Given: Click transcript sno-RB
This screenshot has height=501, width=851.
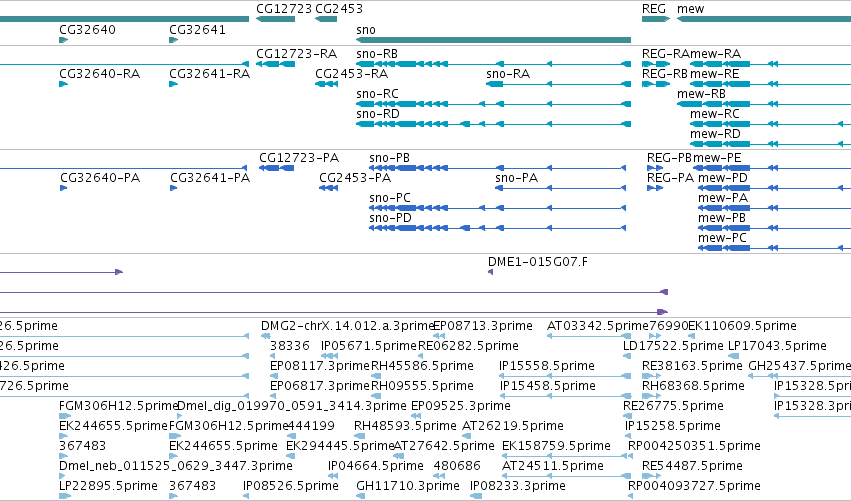Looking at the screenshot, I should 377,54.
